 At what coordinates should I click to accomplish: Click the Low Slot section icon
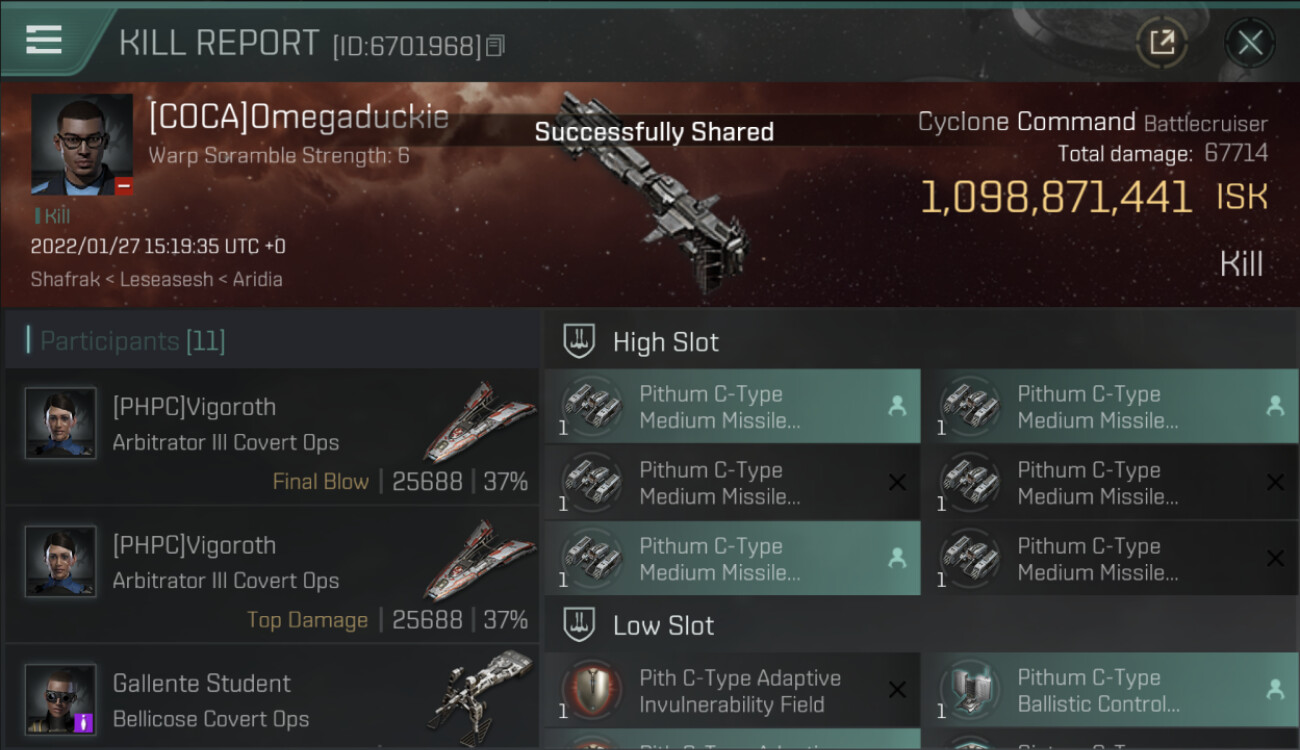click(577, 625)
